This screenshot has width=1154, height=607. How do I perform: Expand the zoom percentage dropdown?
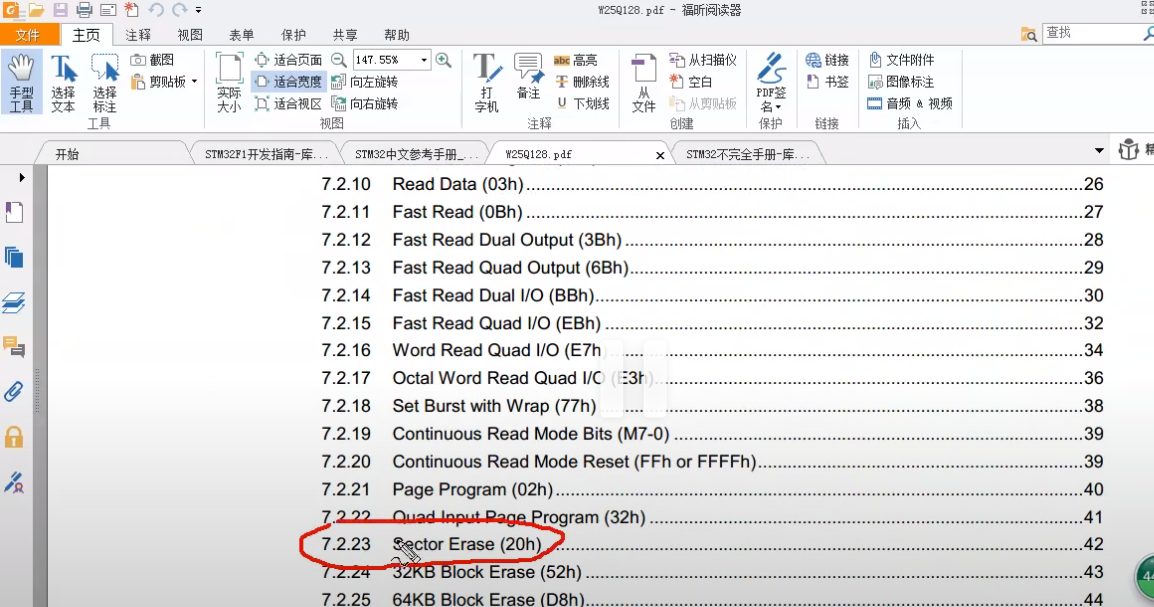coord(424,60)
